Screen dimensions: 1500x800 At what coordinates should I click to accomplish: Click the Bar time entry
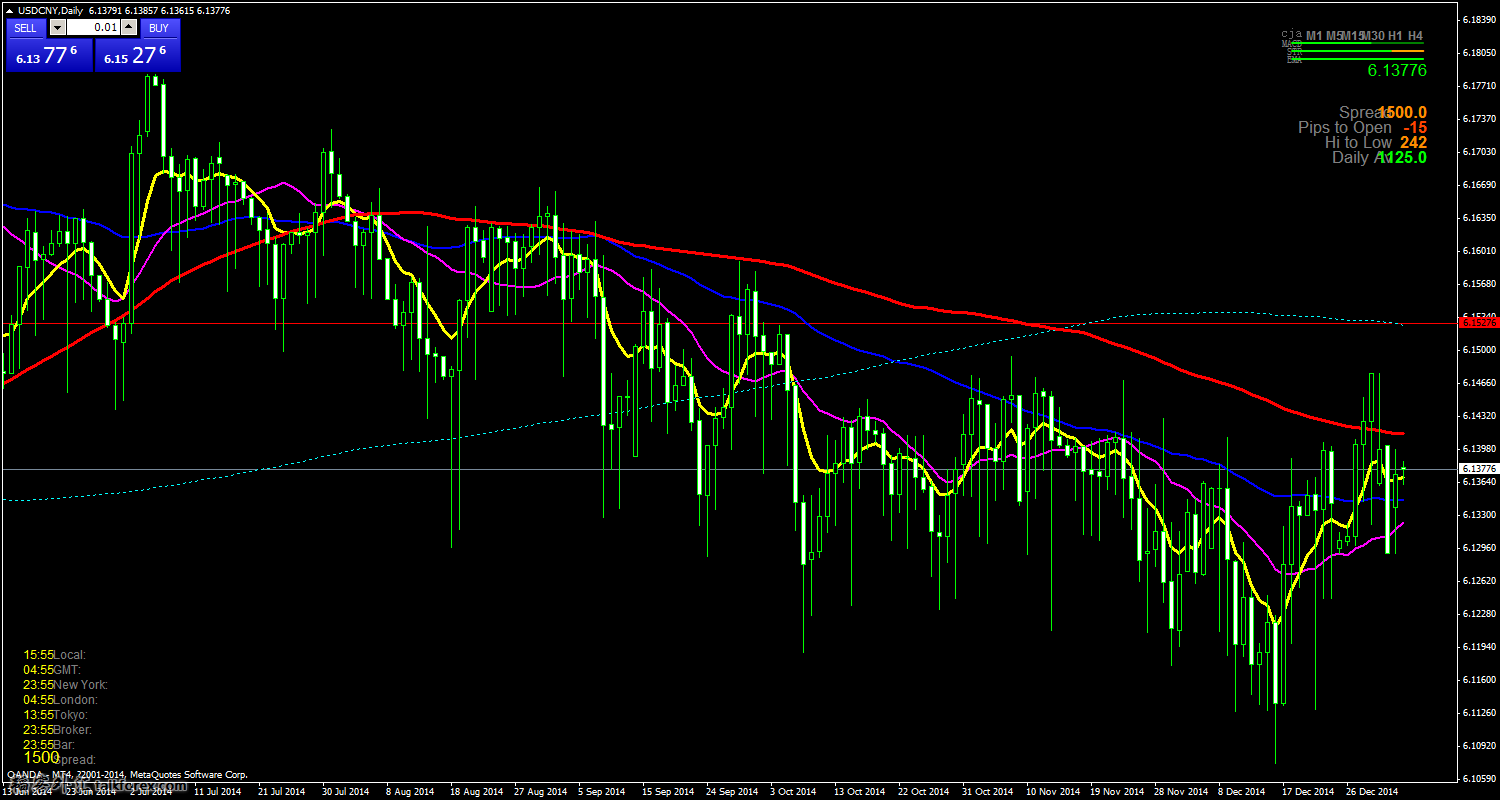click(49, 745)
